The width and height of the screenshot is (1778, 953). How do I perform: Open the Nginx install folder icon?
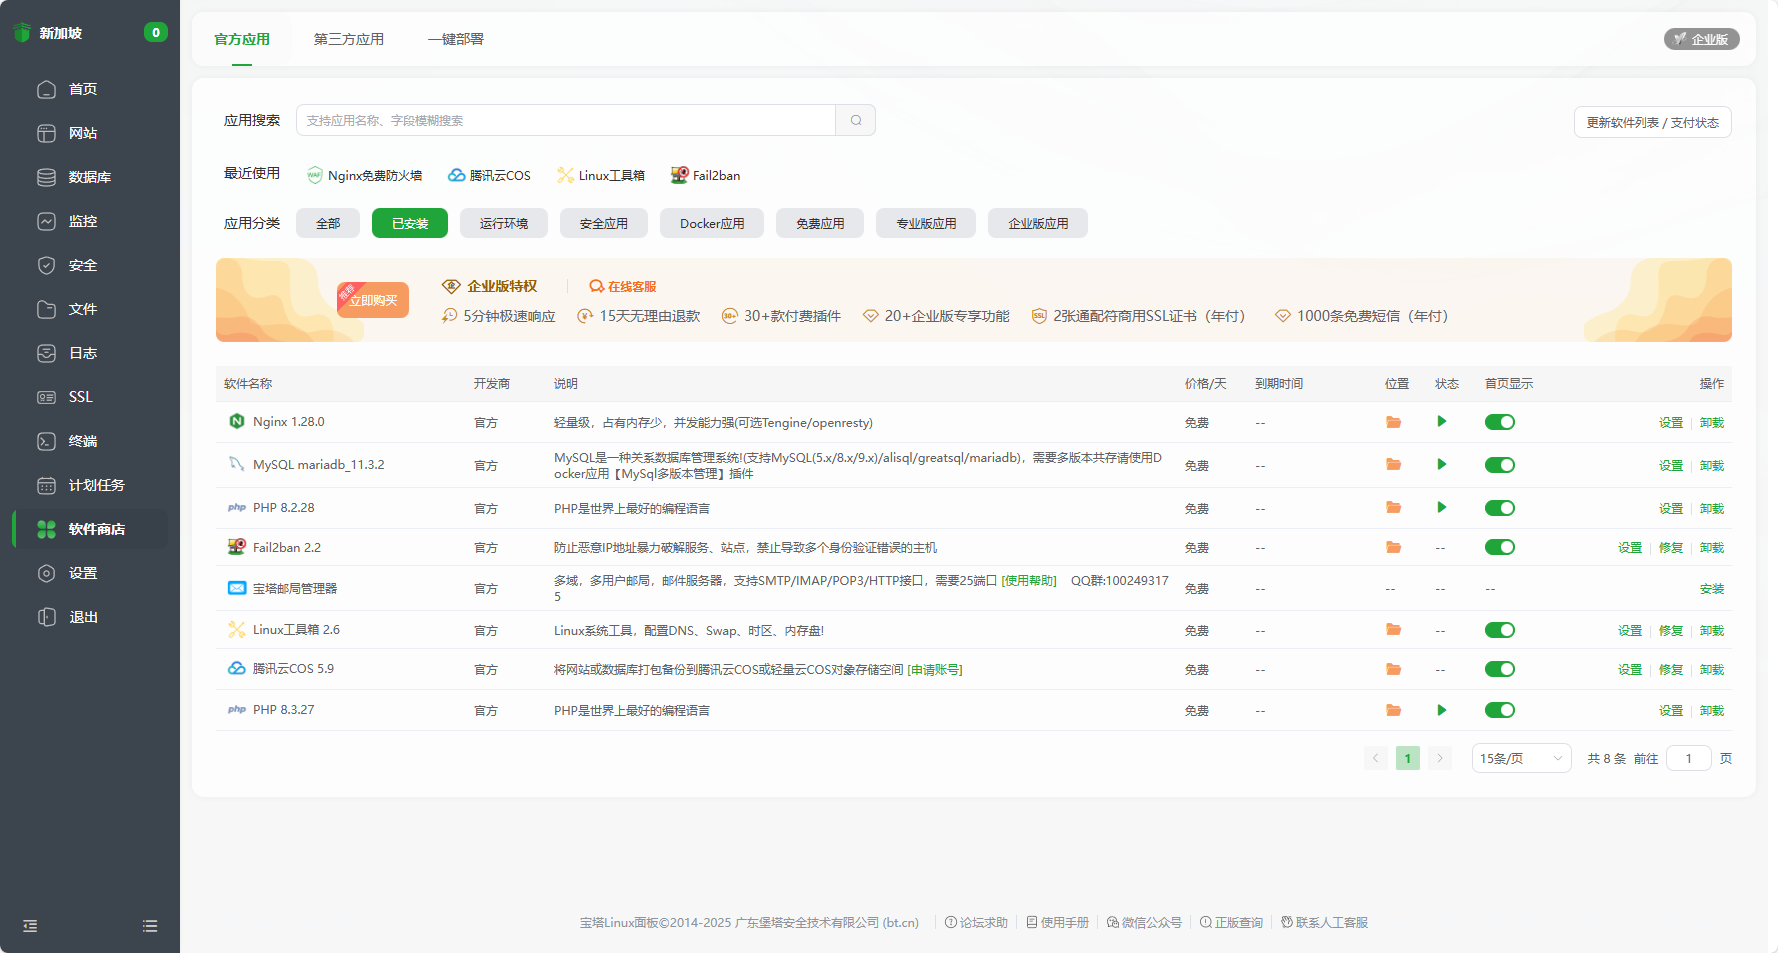(1393, 422)
